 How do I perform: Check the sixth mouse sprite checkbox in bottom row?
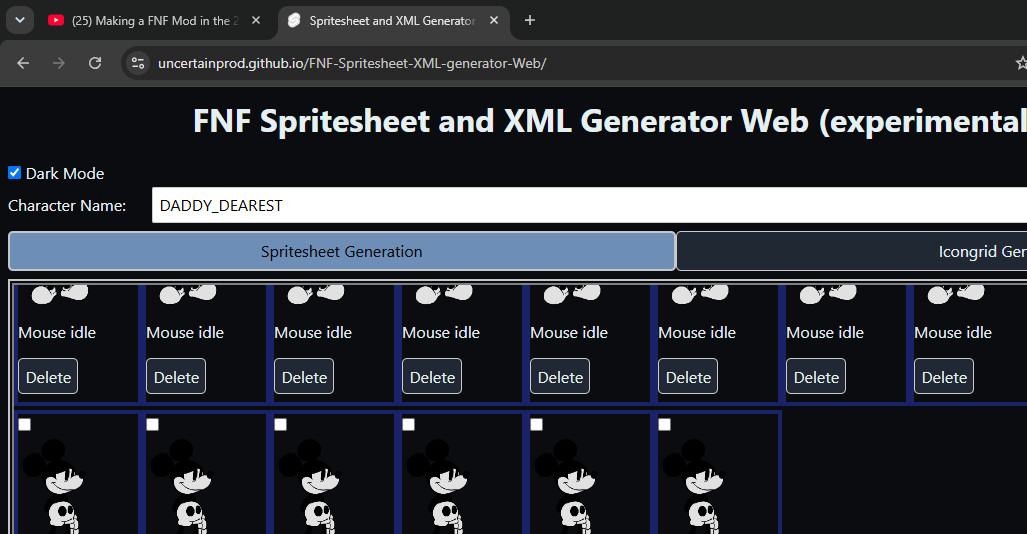click(665, 425)
